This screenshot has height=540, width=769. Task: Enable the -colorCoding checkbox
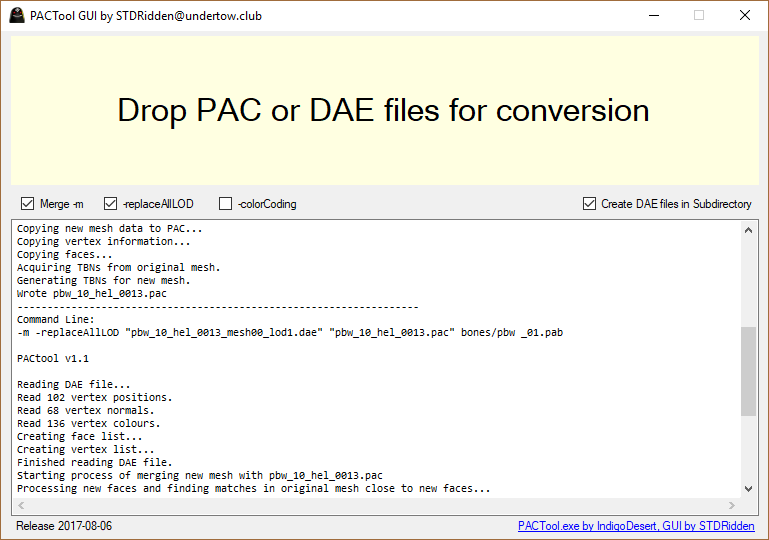pos(226,204)
